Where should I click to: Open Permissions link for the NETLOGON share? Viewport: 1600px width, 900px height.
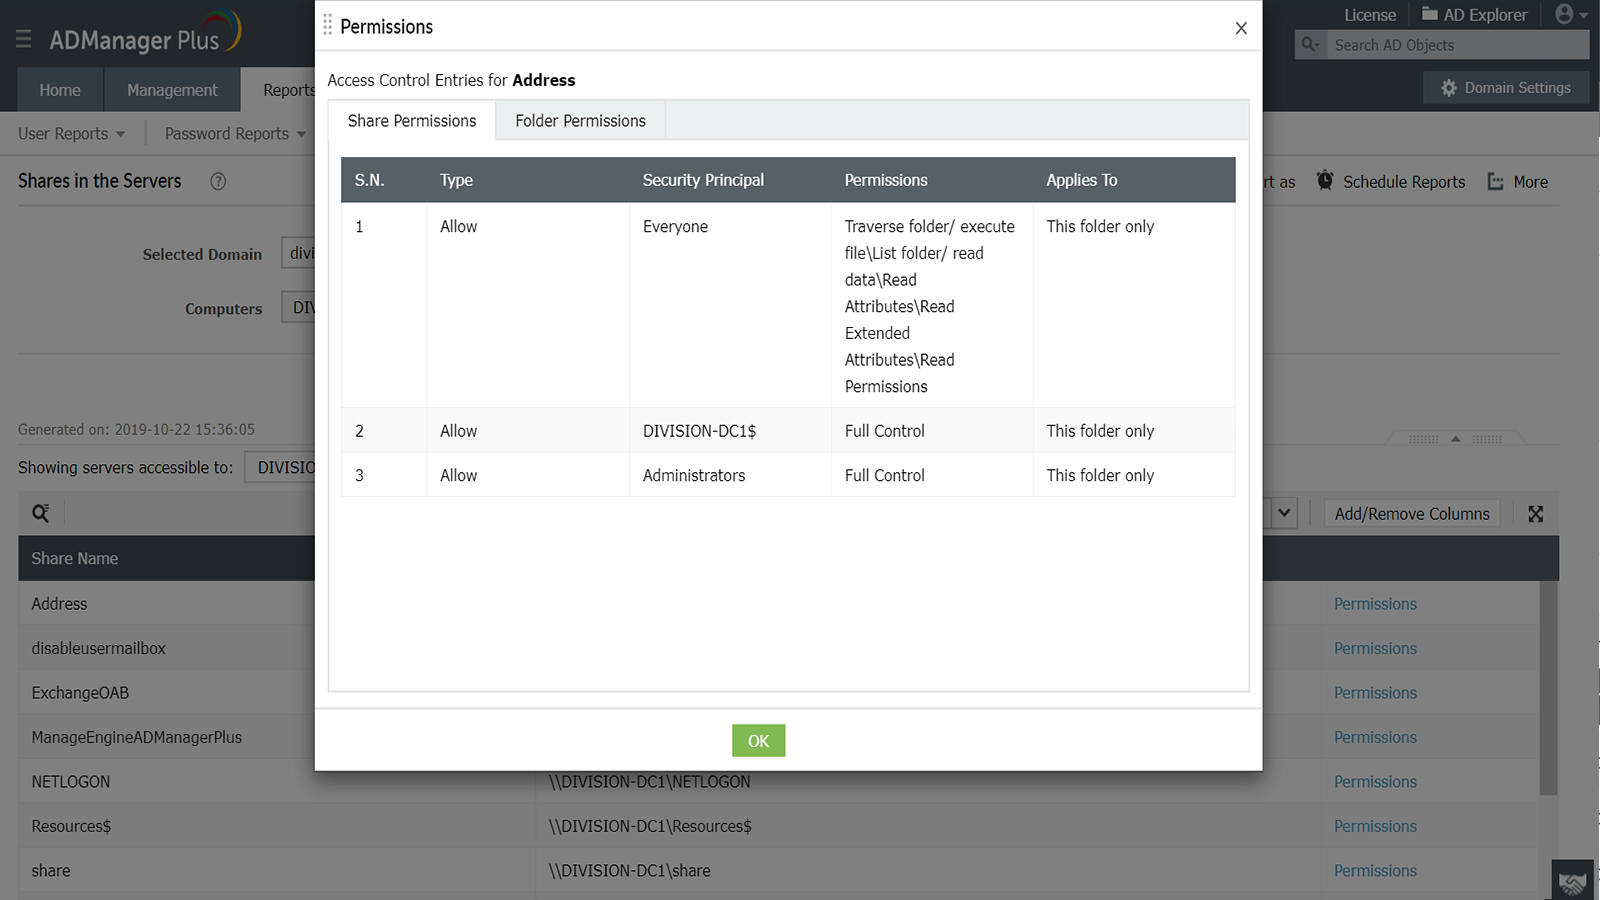(x=1375, y=782)
